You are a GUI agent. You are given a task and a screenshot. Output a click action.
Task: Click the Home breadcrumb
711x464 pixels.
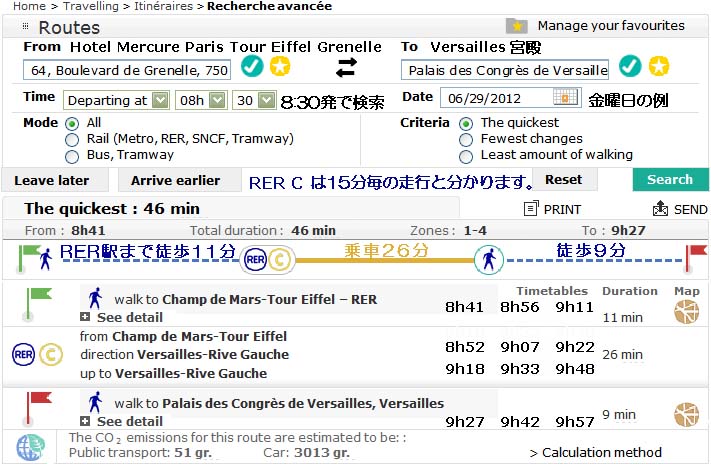click(29, 6)
